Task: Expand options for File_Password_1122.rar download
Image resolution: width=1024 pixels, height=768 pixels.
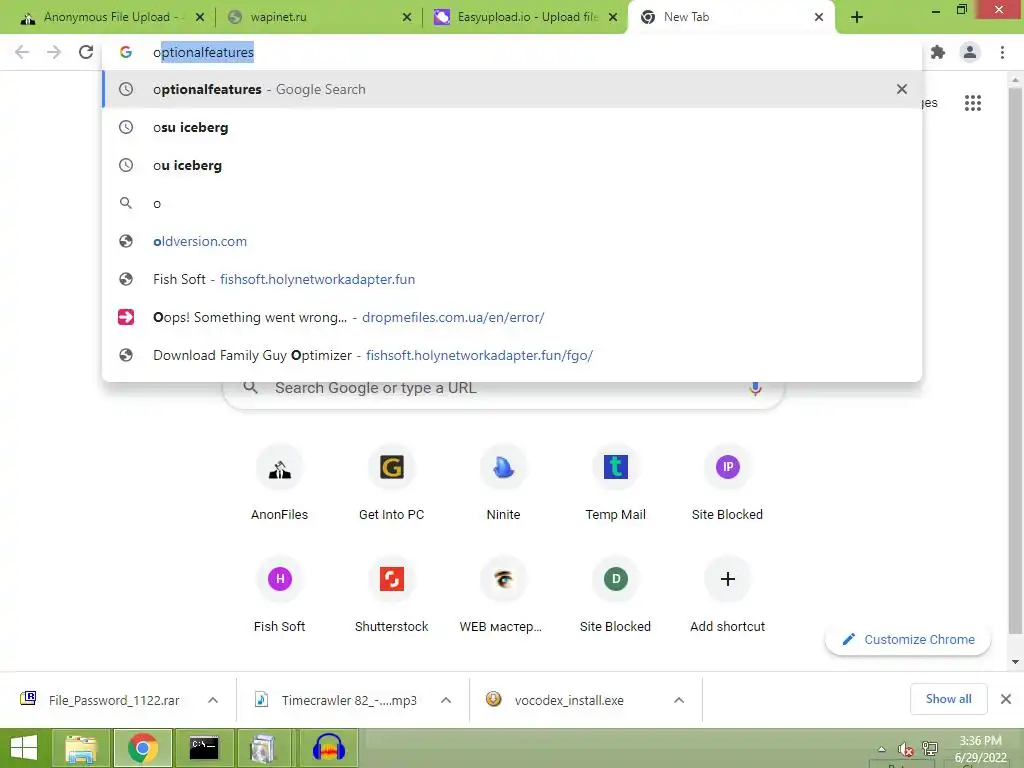Action: (x=213, y=700)
